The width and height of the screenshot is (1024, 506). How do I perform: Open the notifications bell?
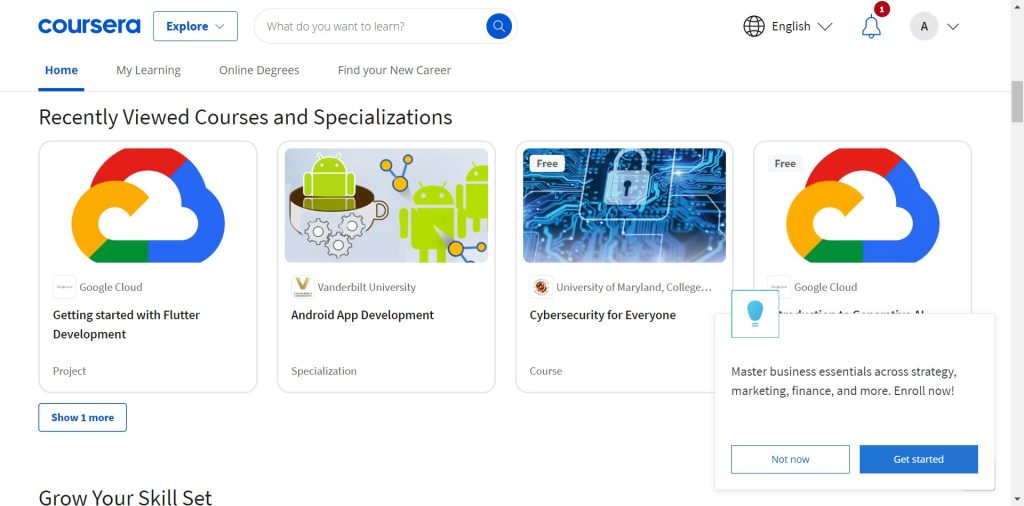pos(871,27)
